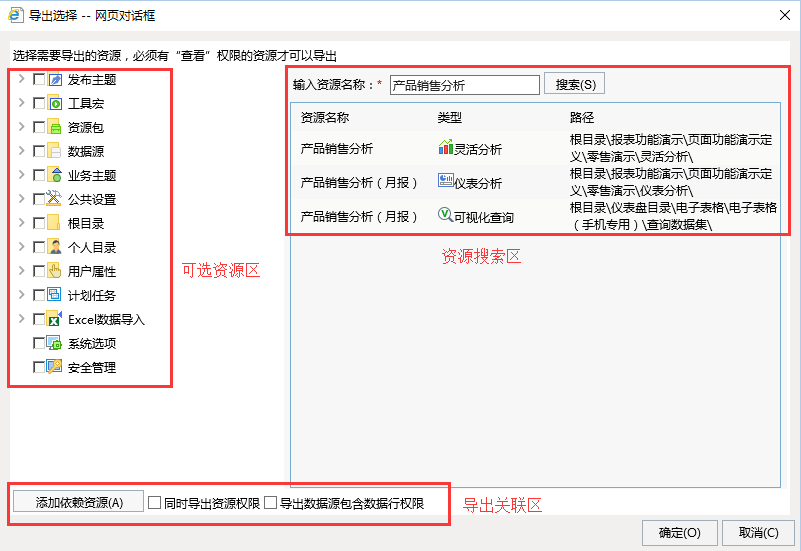This screenshot has width=801, height=551.
Task: Click the 系统选项 icon
Action: (x=55, y=343)
